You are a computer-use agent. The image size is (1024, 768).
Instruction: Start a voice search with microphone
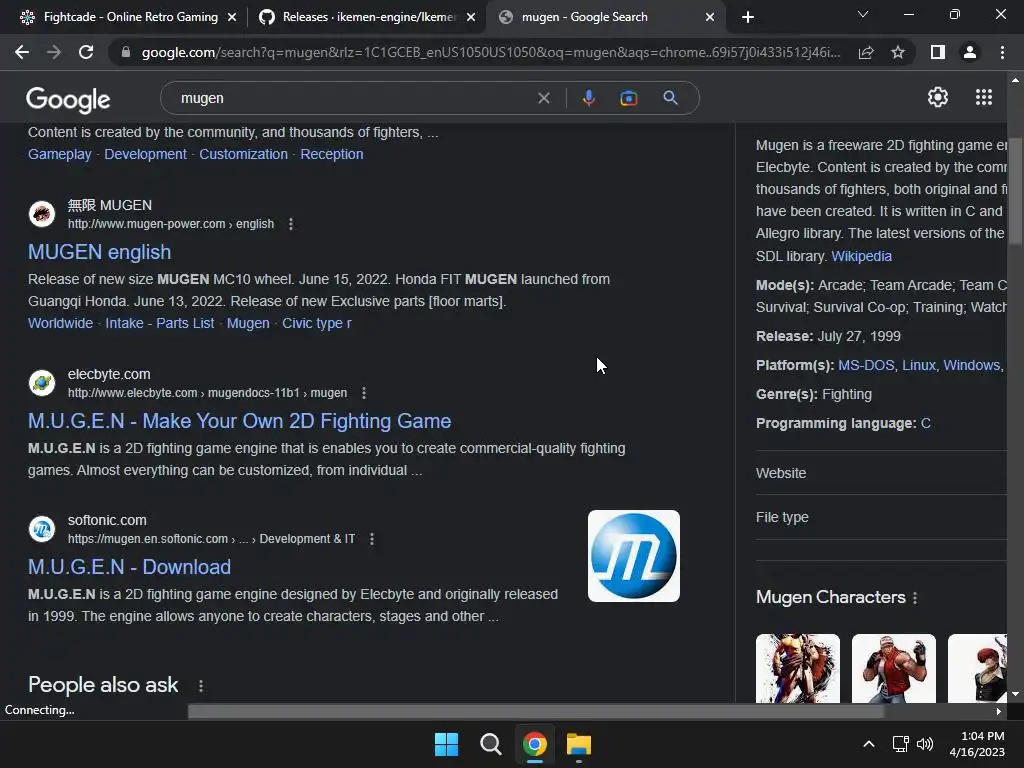(x=588, y=98)
